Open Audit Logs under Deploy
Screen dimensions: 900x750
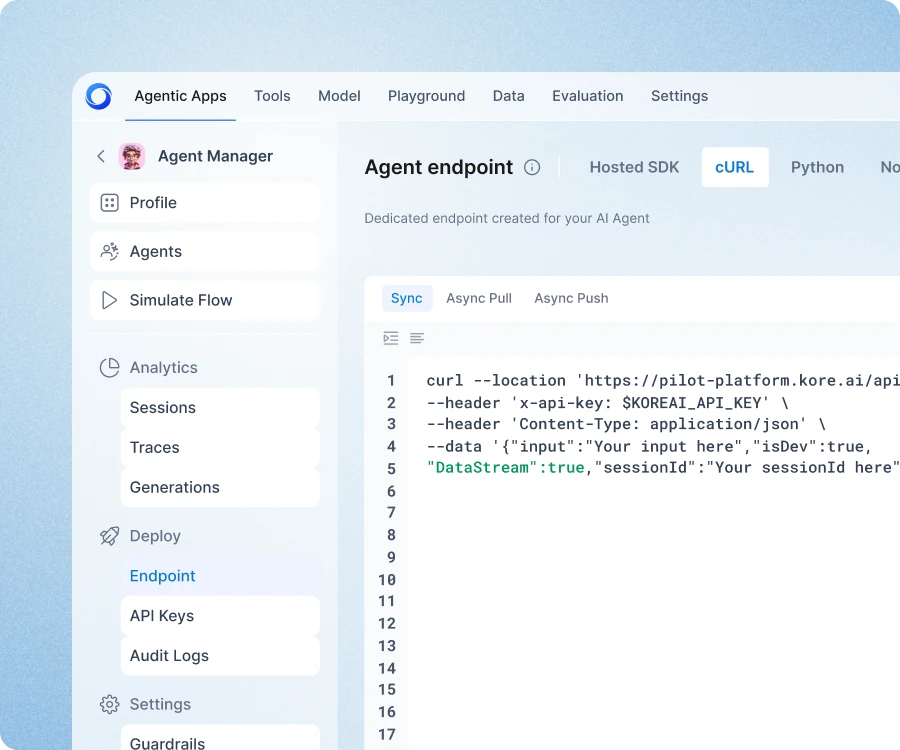tap(220, 655)
